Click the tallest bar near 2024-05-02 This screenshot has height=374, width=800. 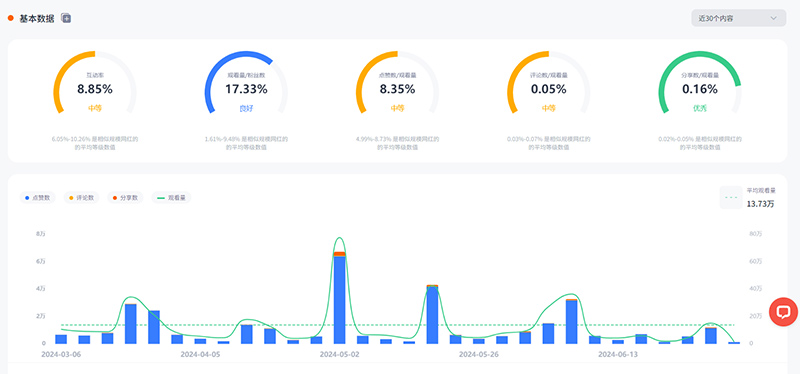[339, 297]
